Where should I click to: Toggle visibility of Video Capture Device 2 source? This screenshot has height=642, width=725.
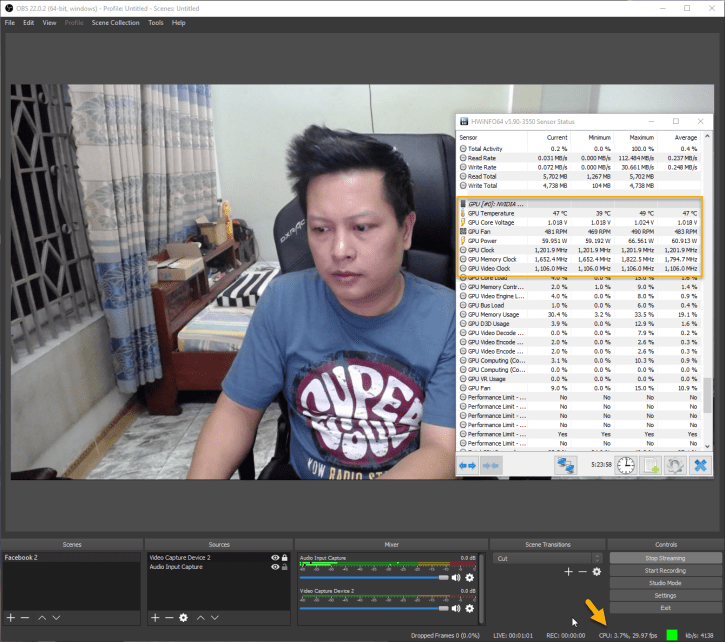coord(275,557)
